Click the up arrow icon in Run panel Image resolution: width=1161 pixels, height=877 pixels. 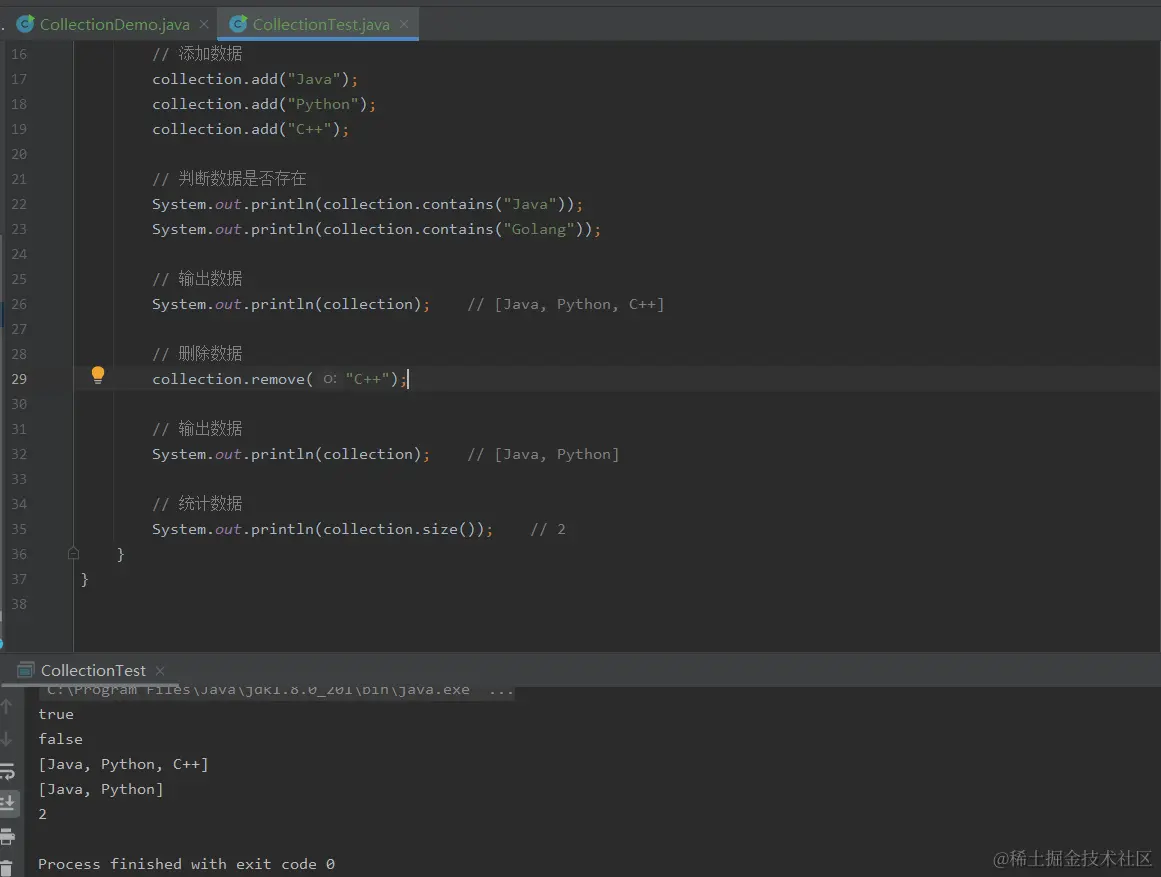tap(6, 707)
